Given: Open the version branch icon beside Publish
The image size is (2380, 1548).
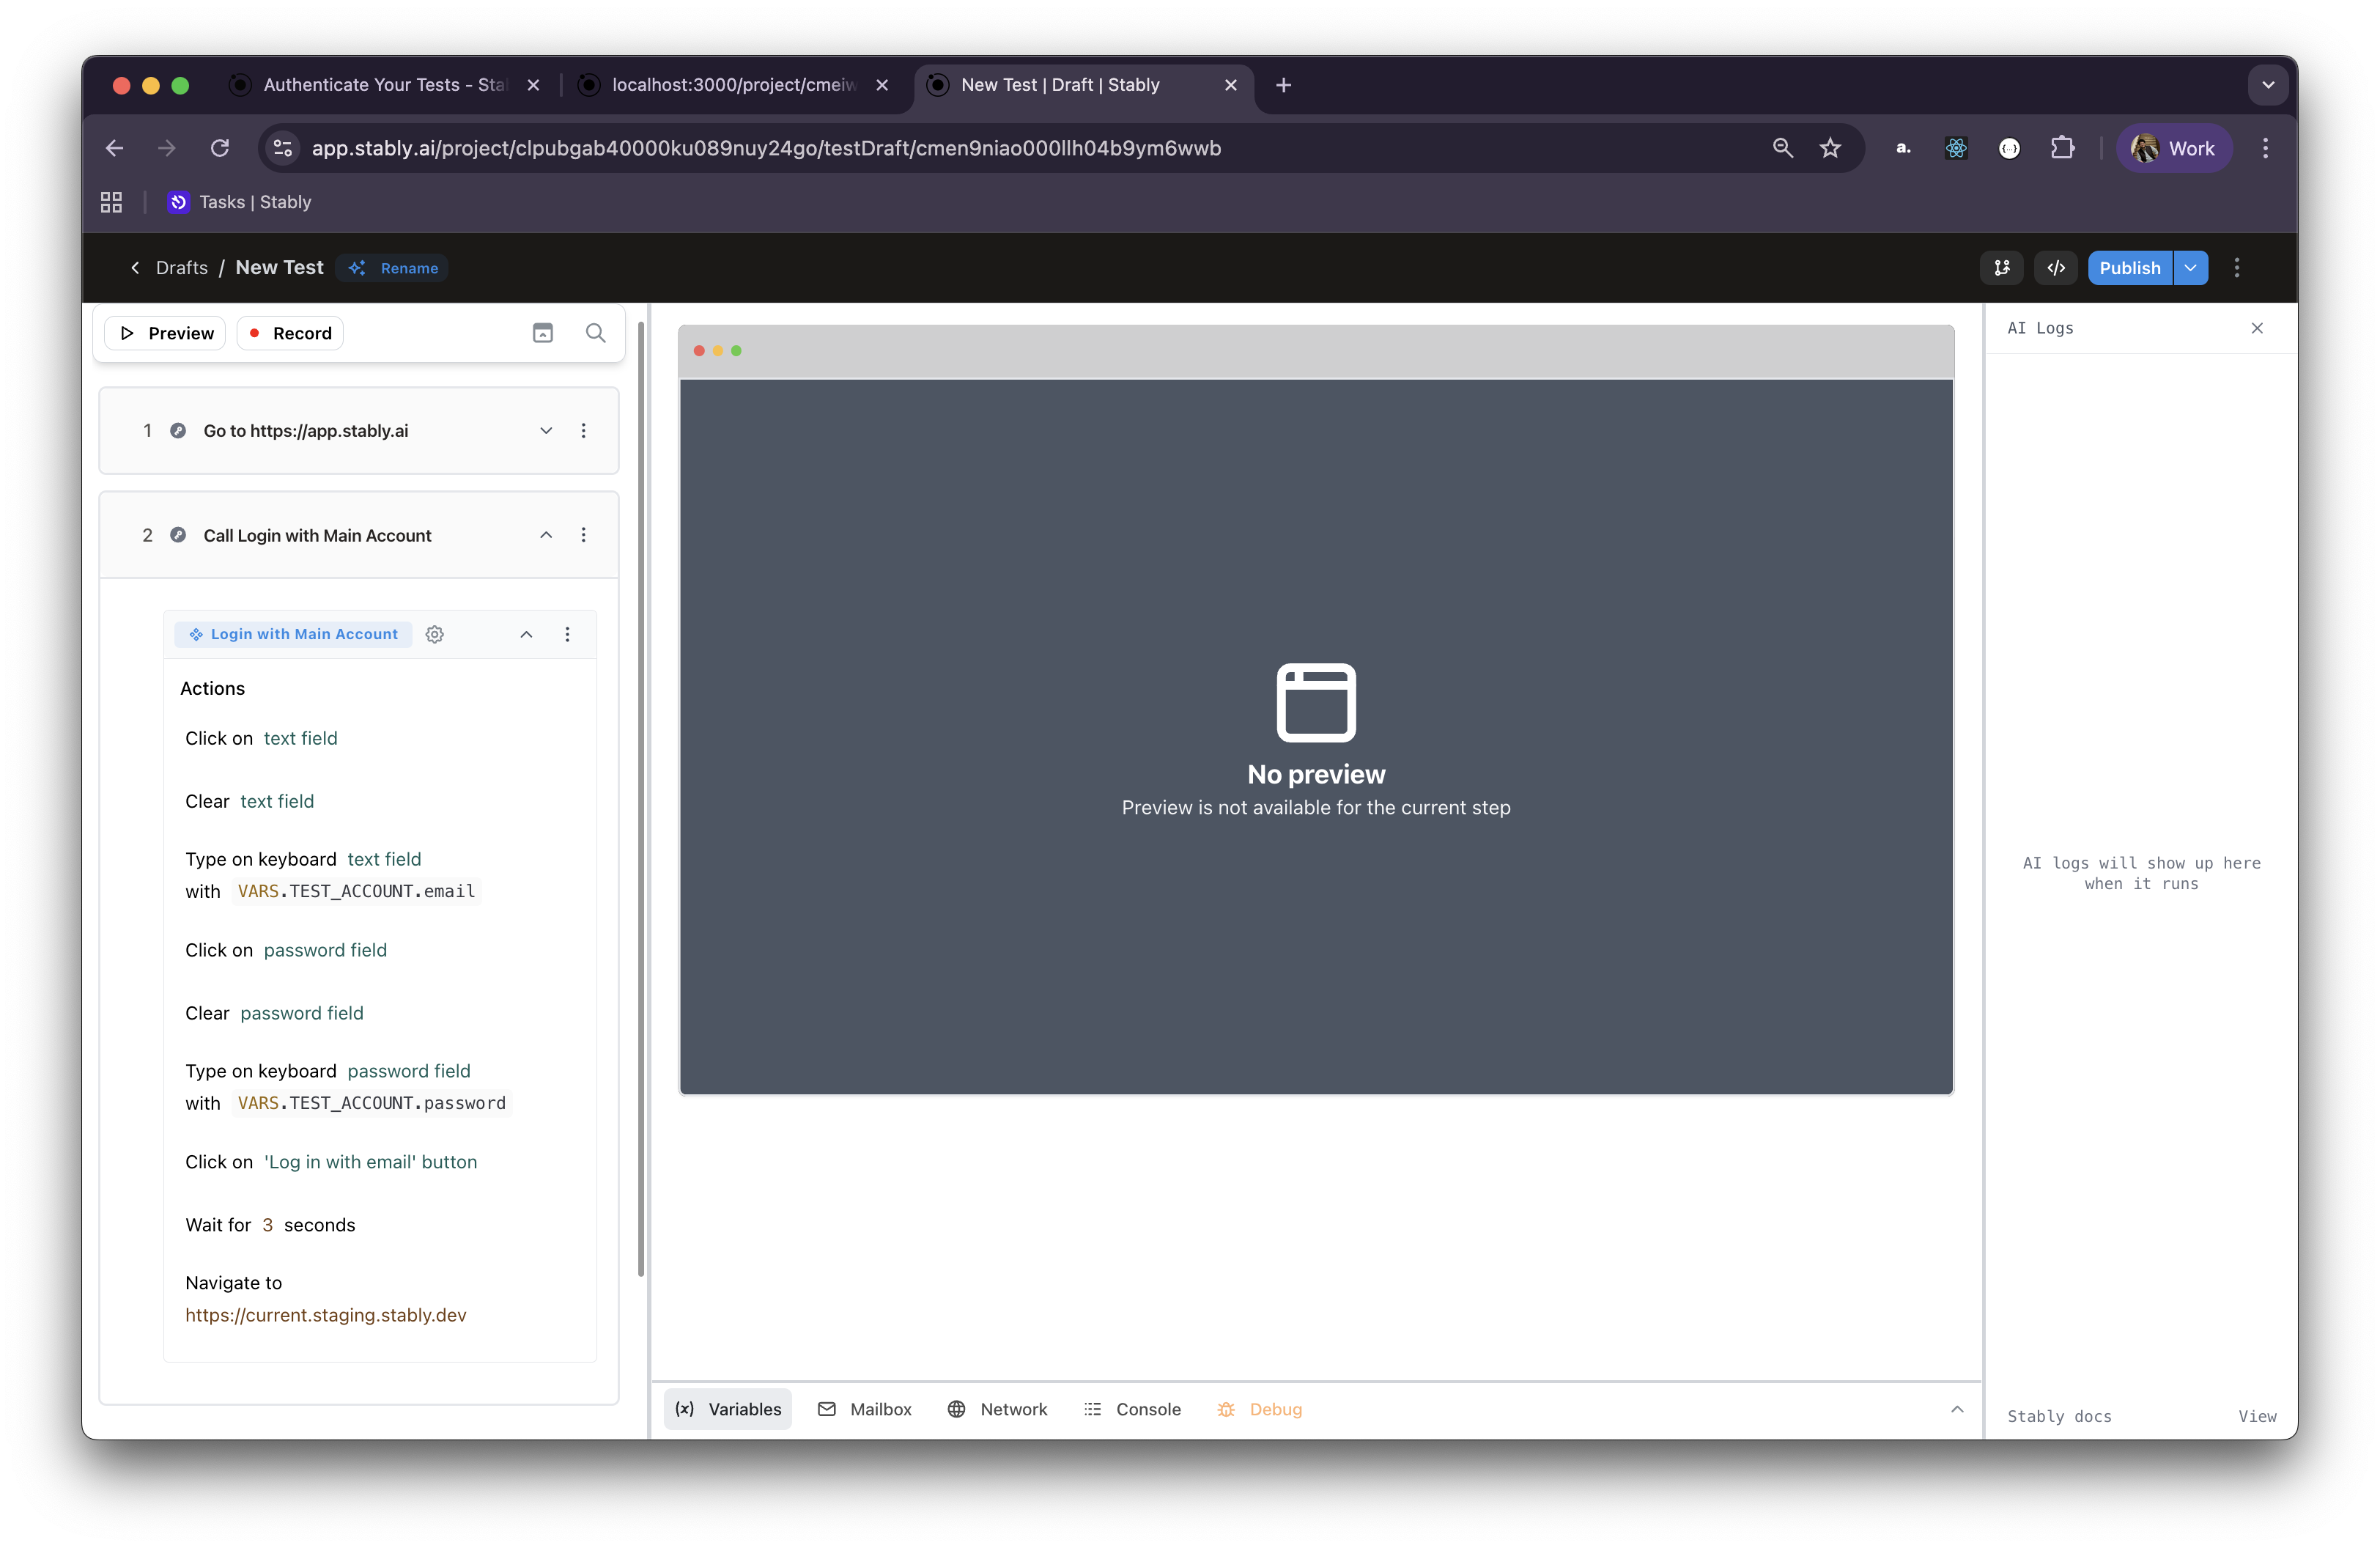Looking at the screenshot, I should 2001,268.
